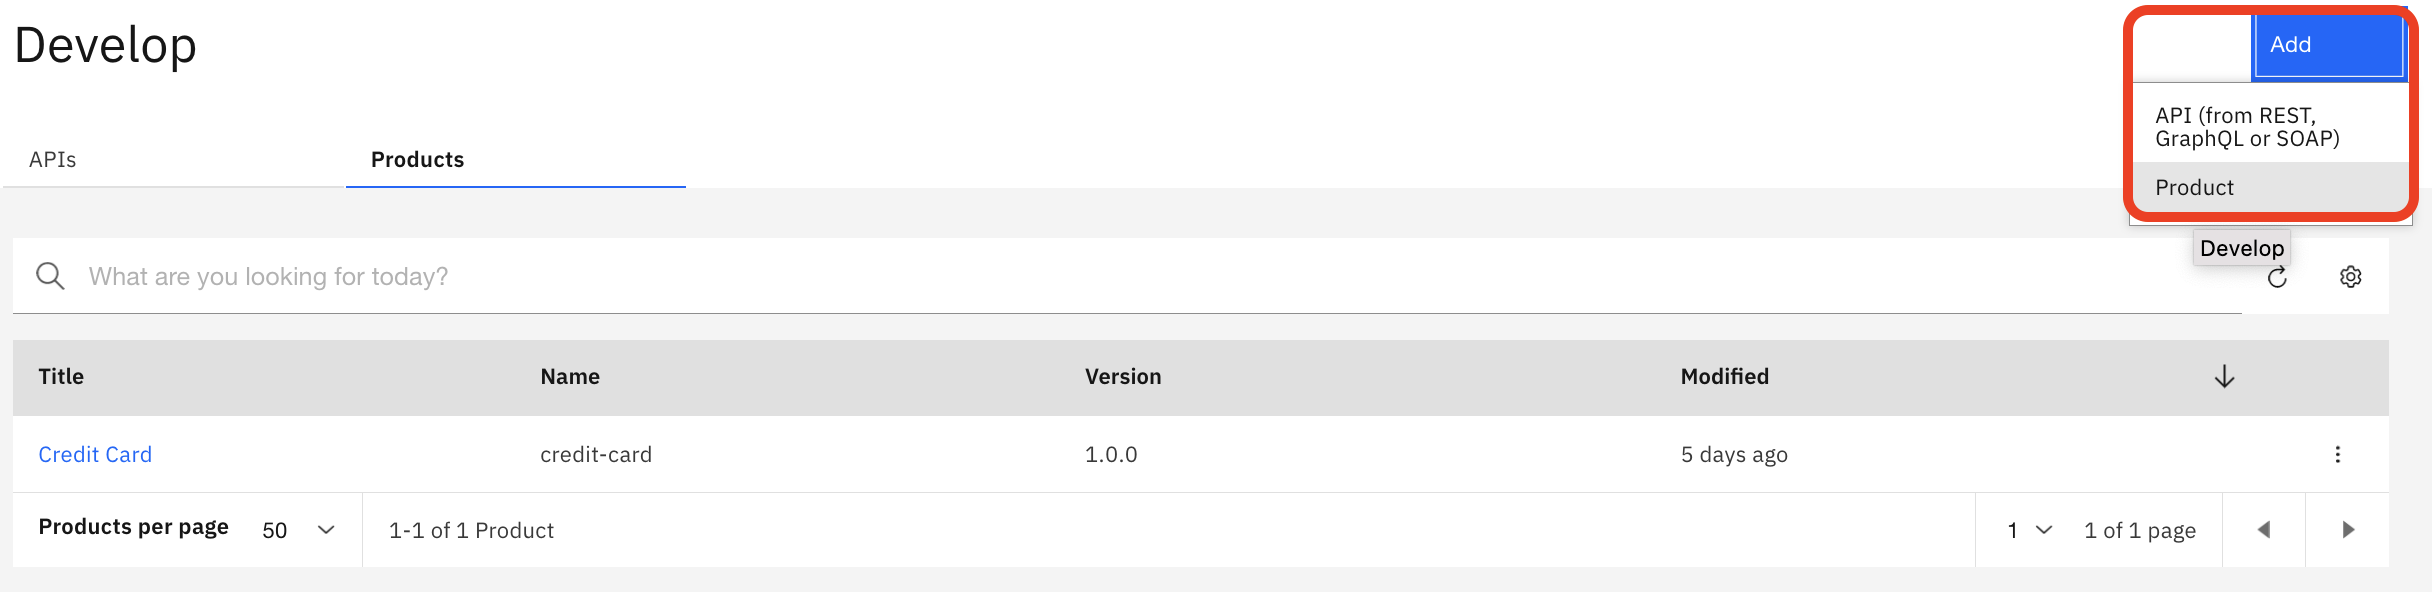Click the Name column header

click(569, 377)
